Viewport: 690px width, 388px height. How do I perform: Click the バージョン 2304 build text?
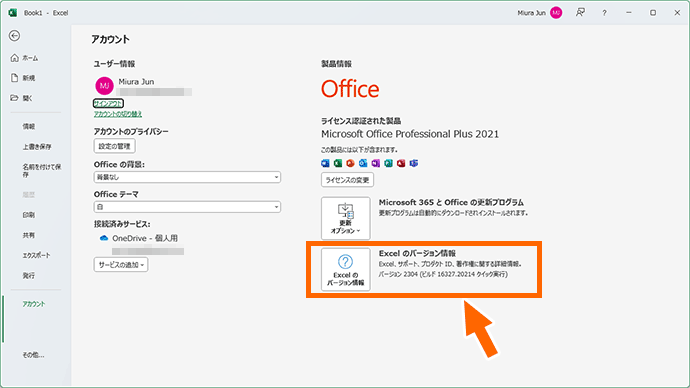pyautogui.click(x=443, y=274)
